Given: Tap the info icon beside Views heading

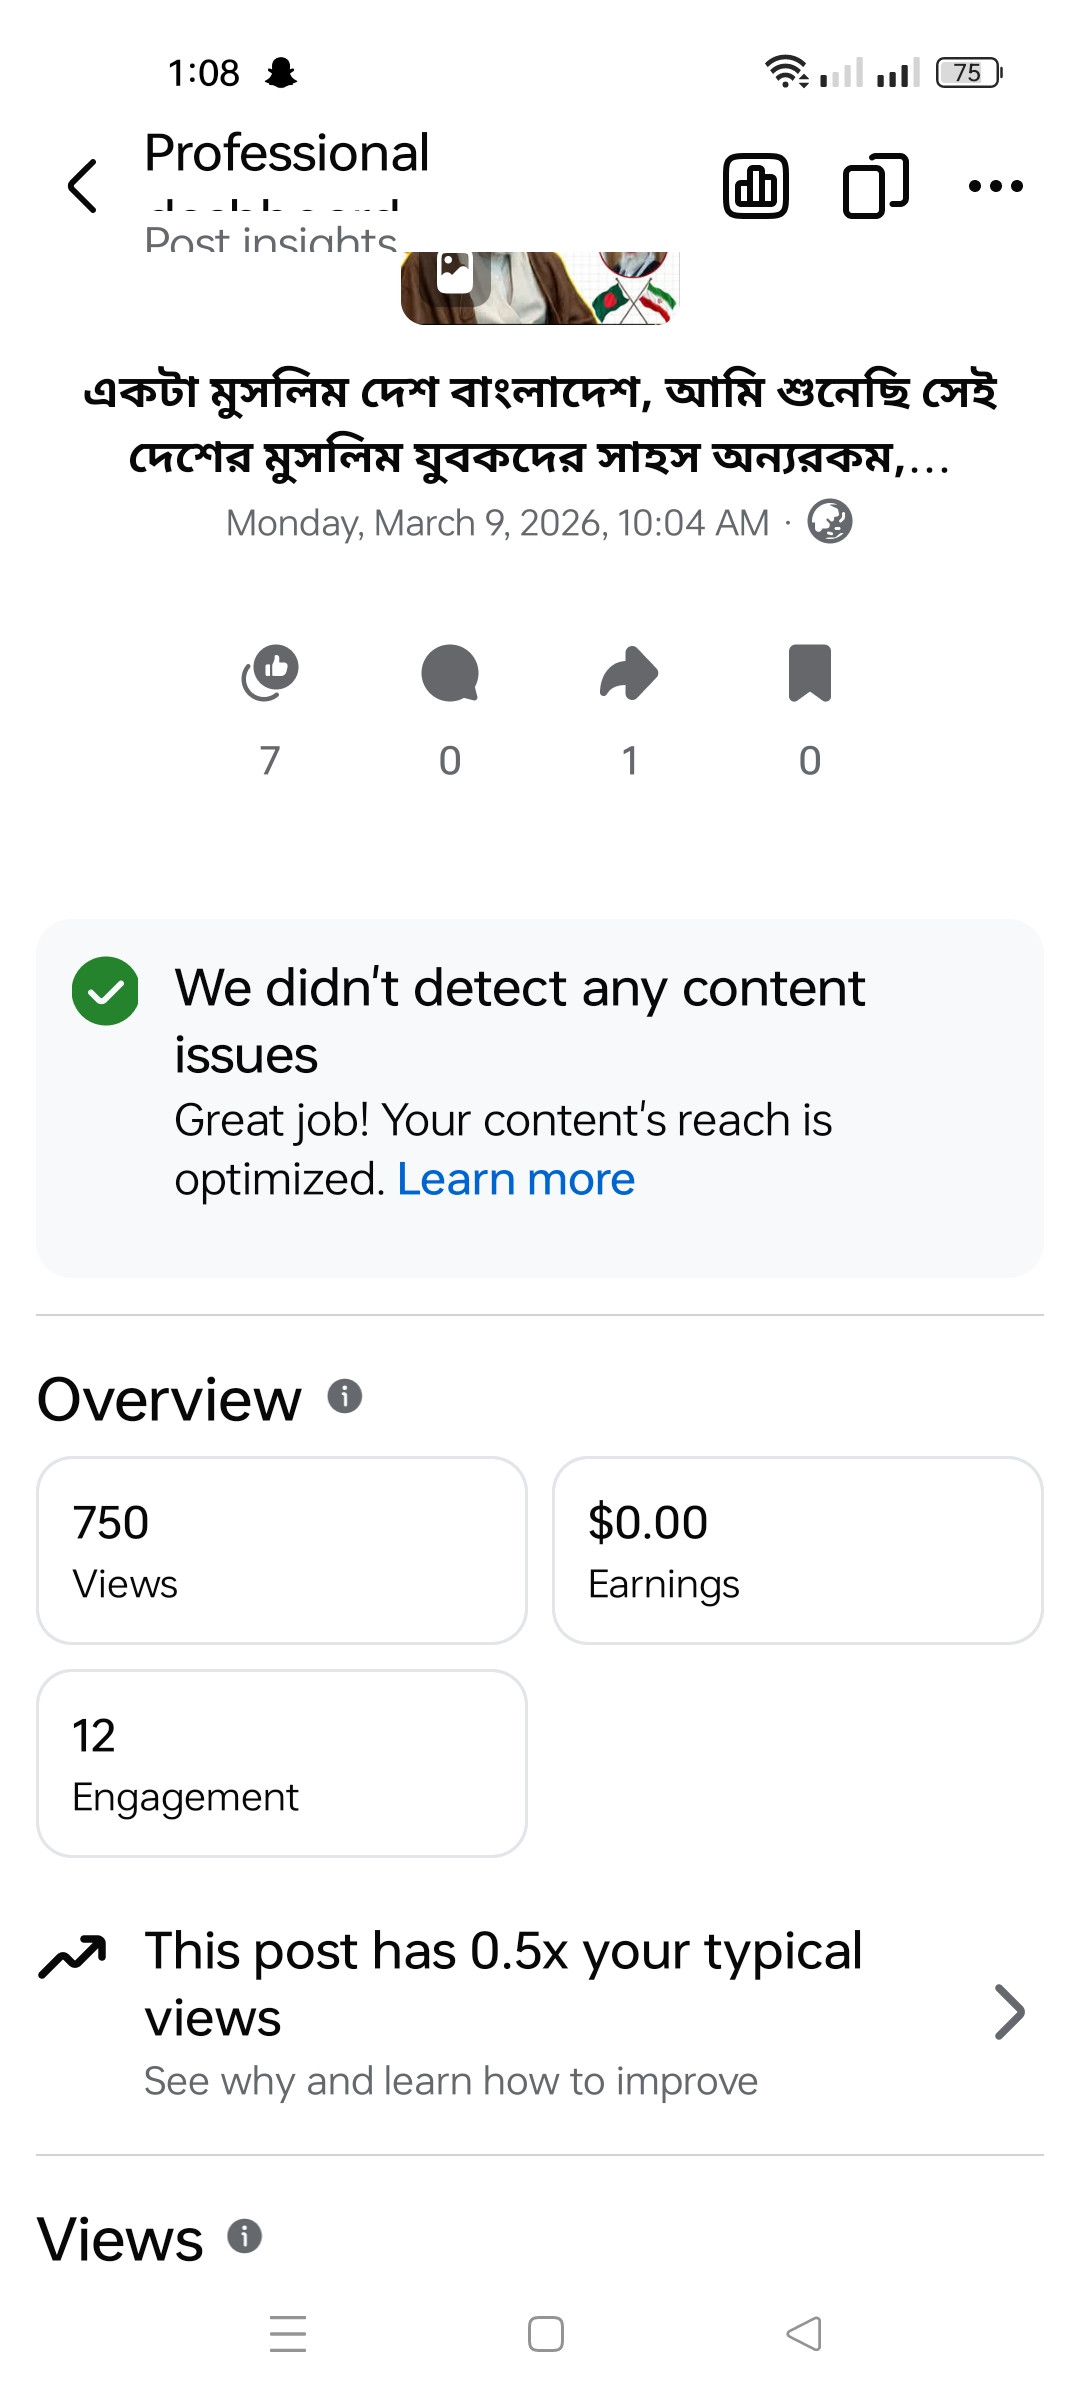Looking at the screenshot, I should pyautogui.click(x=245, y=2235).
